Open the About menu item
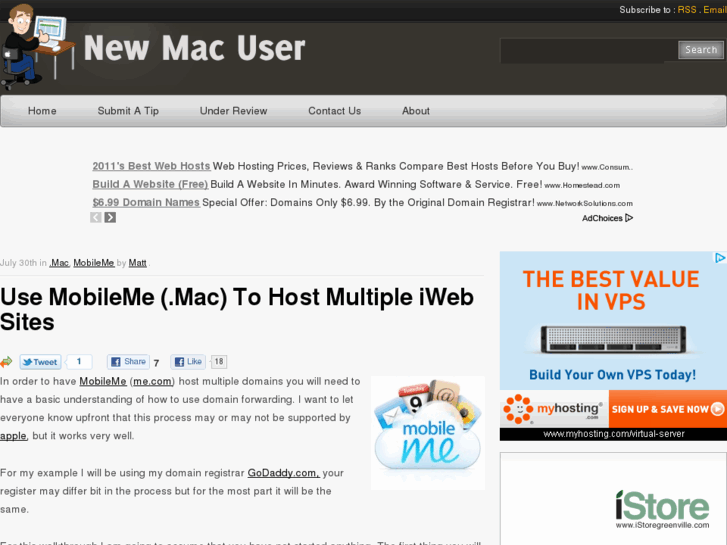This screenshot has width=727, height=545. (416, 111)
